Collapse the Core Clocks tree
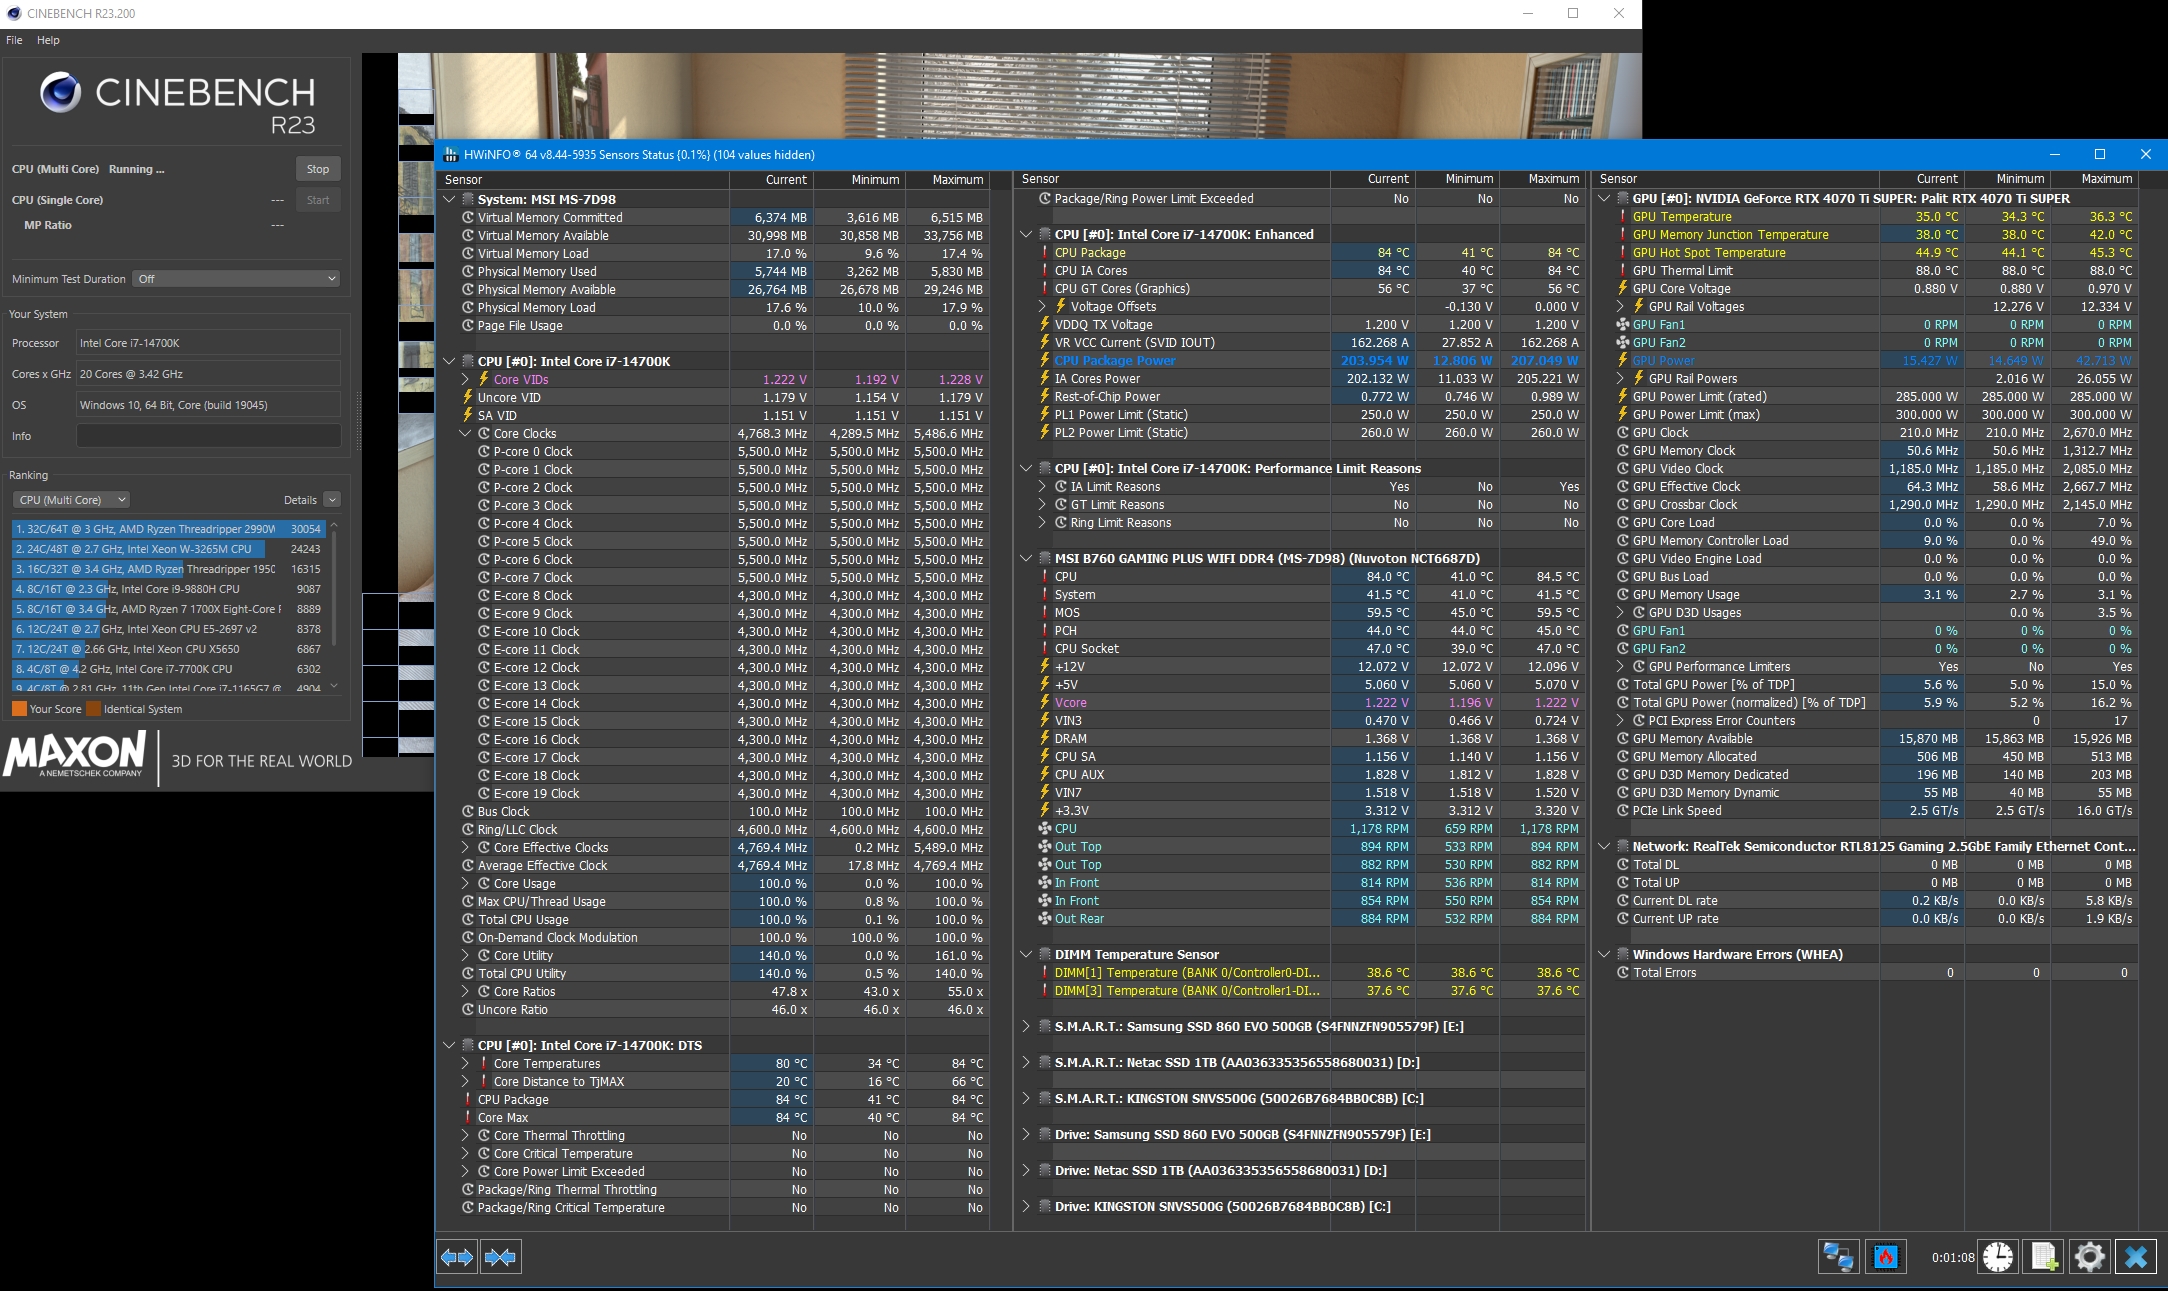The image size is (2168, 1291). tap(465, 434)
